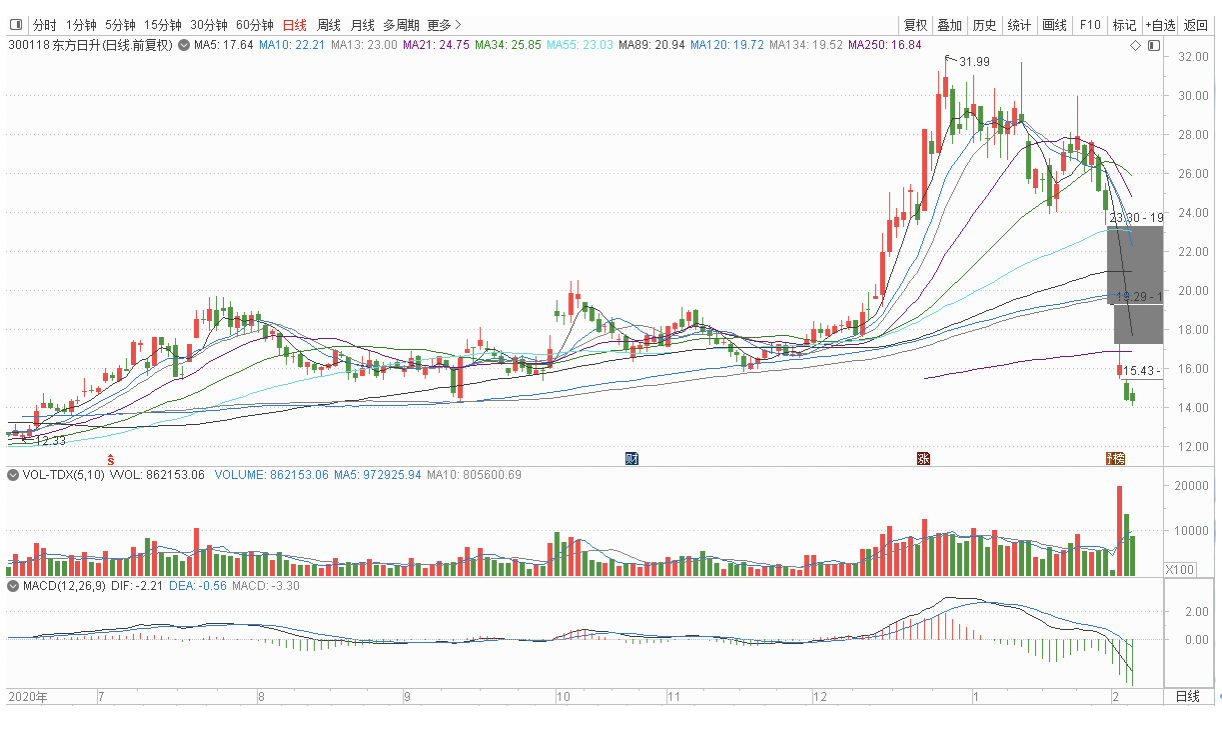Select the 60分钟 period tab

pos(254,25)
